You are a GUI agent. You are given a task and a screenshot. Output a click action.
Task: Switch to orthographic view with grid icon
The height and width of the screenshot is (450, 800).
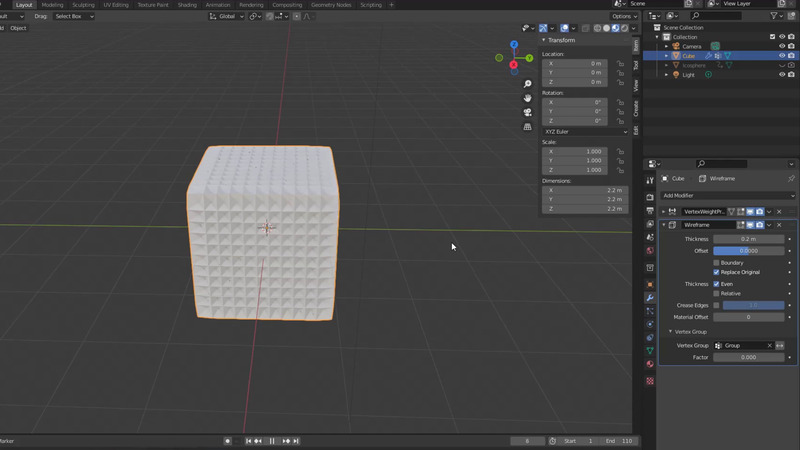pos(528,127)
